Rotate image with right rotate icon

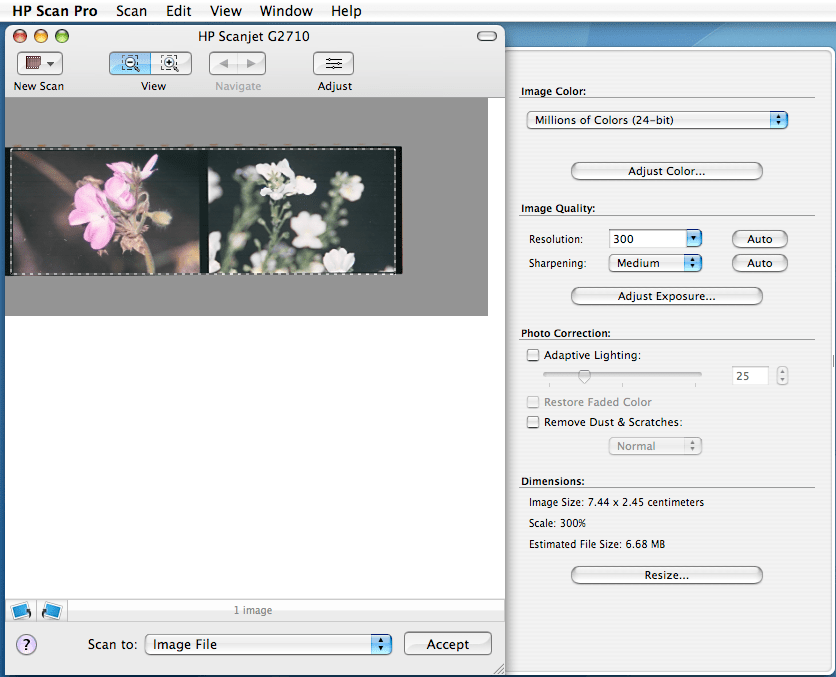[x=52, y=610]
